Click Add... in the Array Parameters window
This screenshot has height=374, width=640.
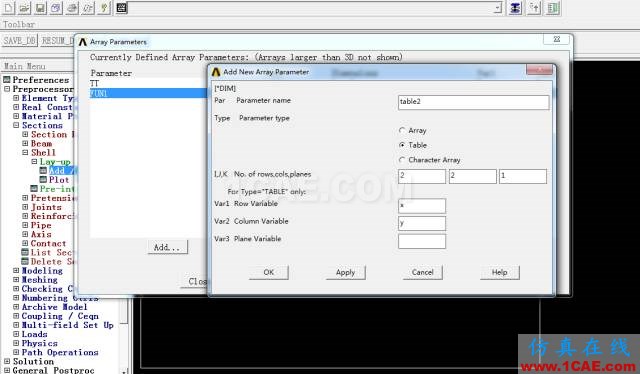click(167, 247)
